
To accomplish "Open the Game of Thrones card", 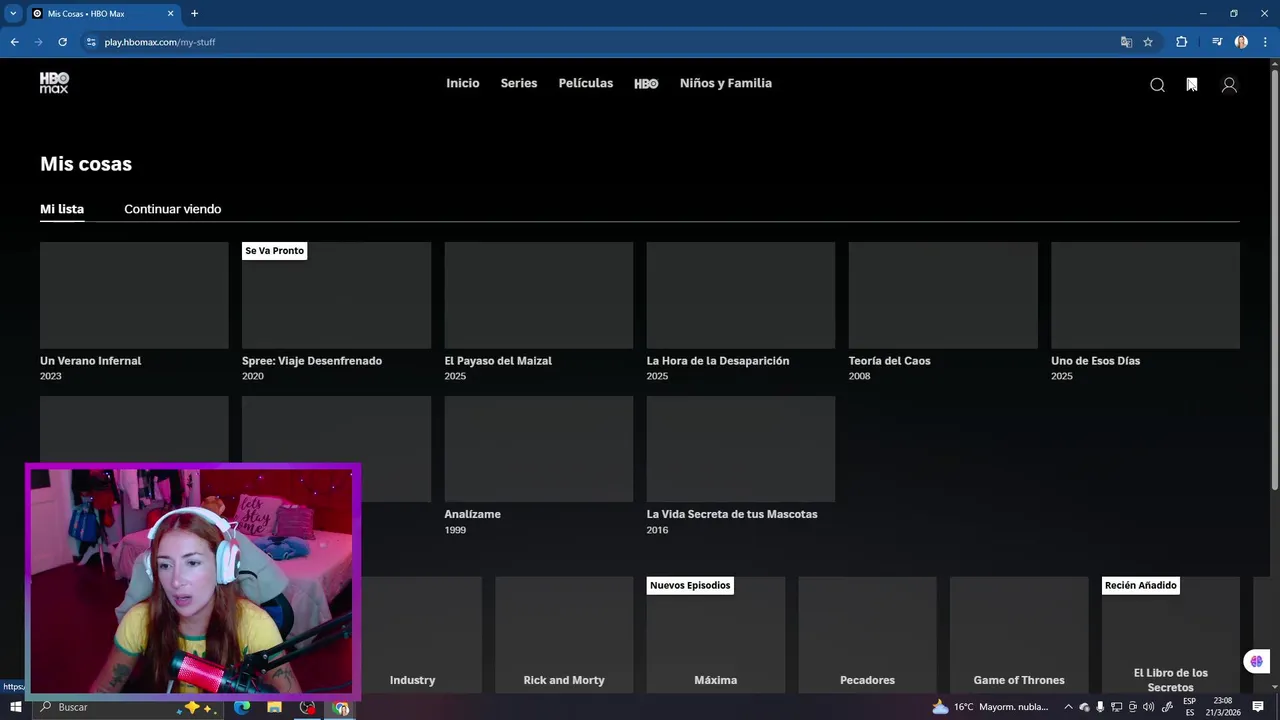I will tap(1019, 635).
